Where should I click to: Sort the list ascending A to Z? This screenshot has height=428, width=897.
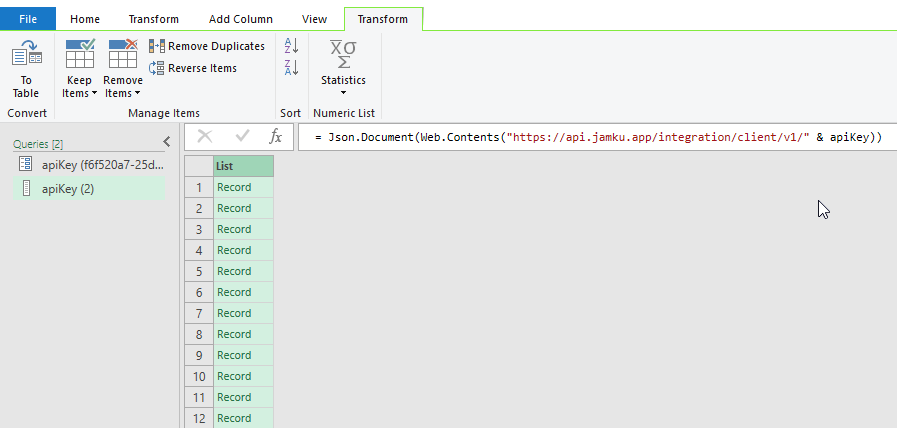click(x=291, y=46)
